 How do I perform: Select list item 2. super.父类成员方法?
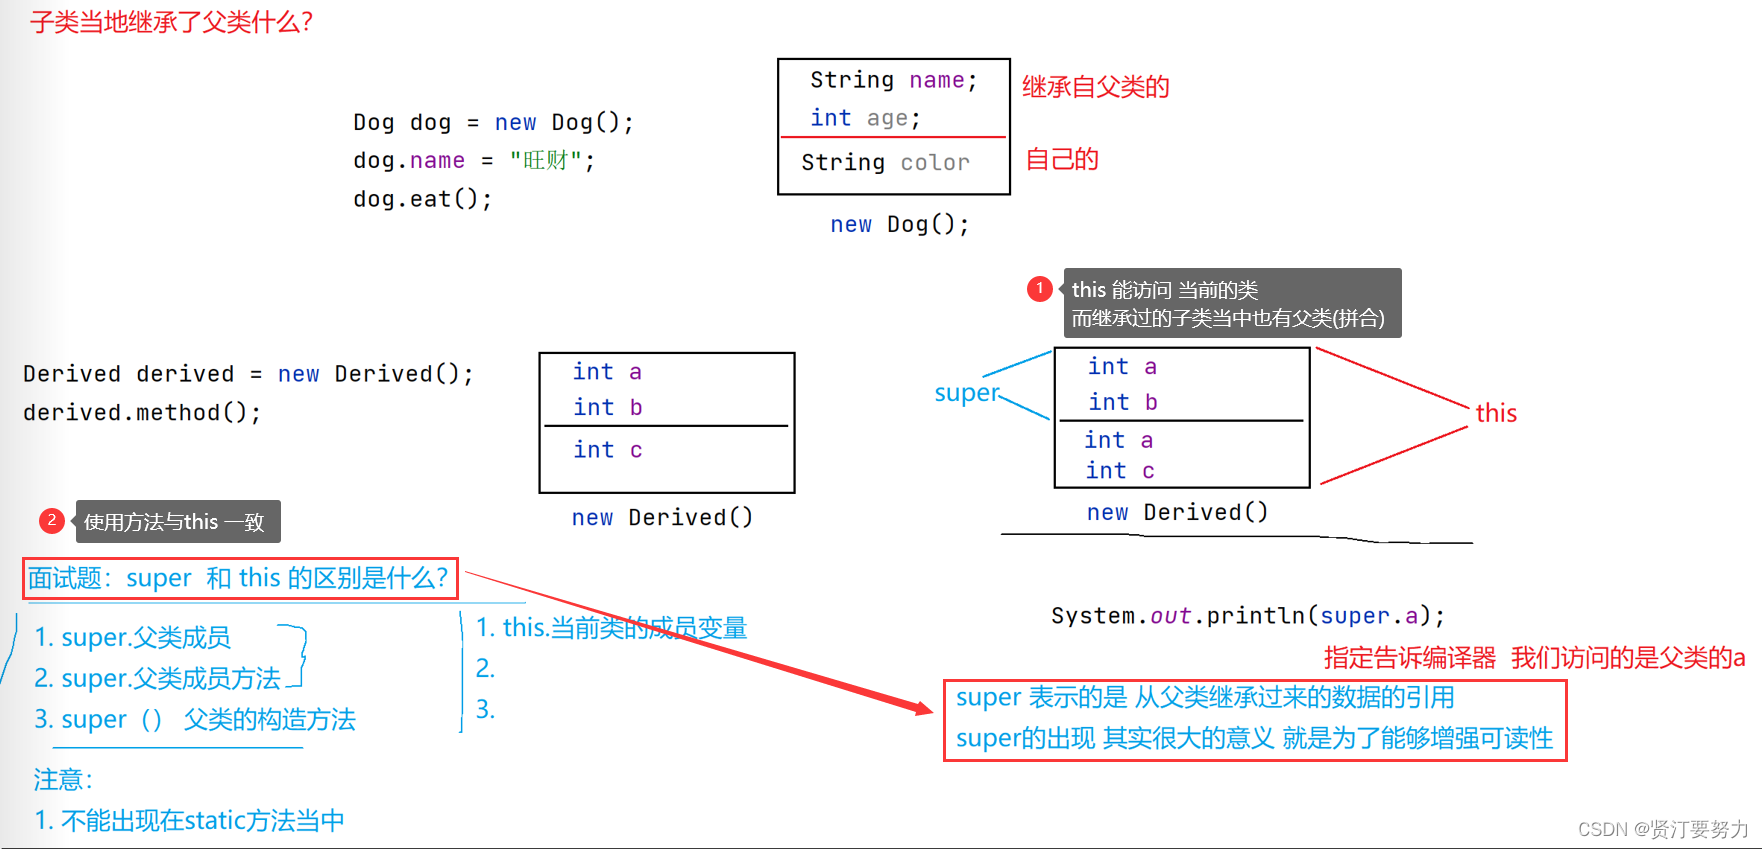click(157, 678)
